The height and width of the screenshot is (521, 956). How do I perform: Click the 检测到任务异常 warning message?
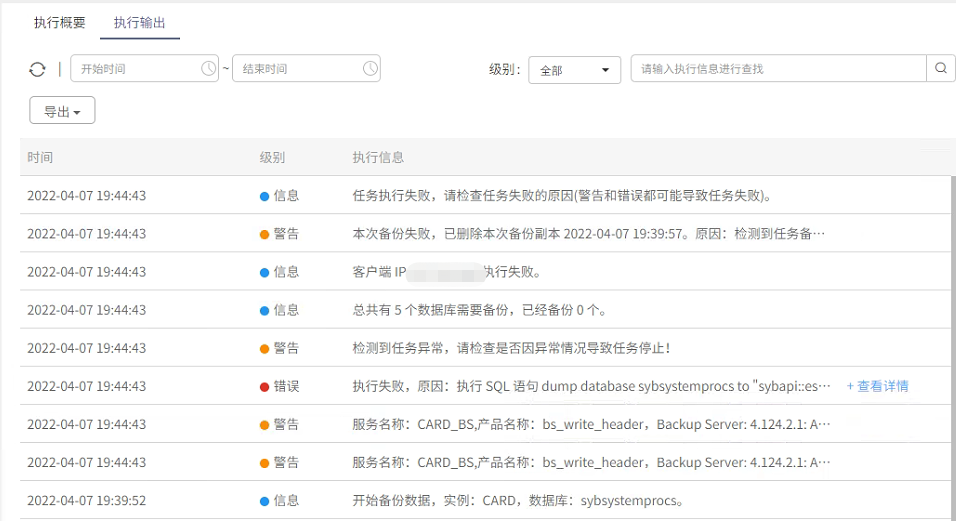(511, 348)
